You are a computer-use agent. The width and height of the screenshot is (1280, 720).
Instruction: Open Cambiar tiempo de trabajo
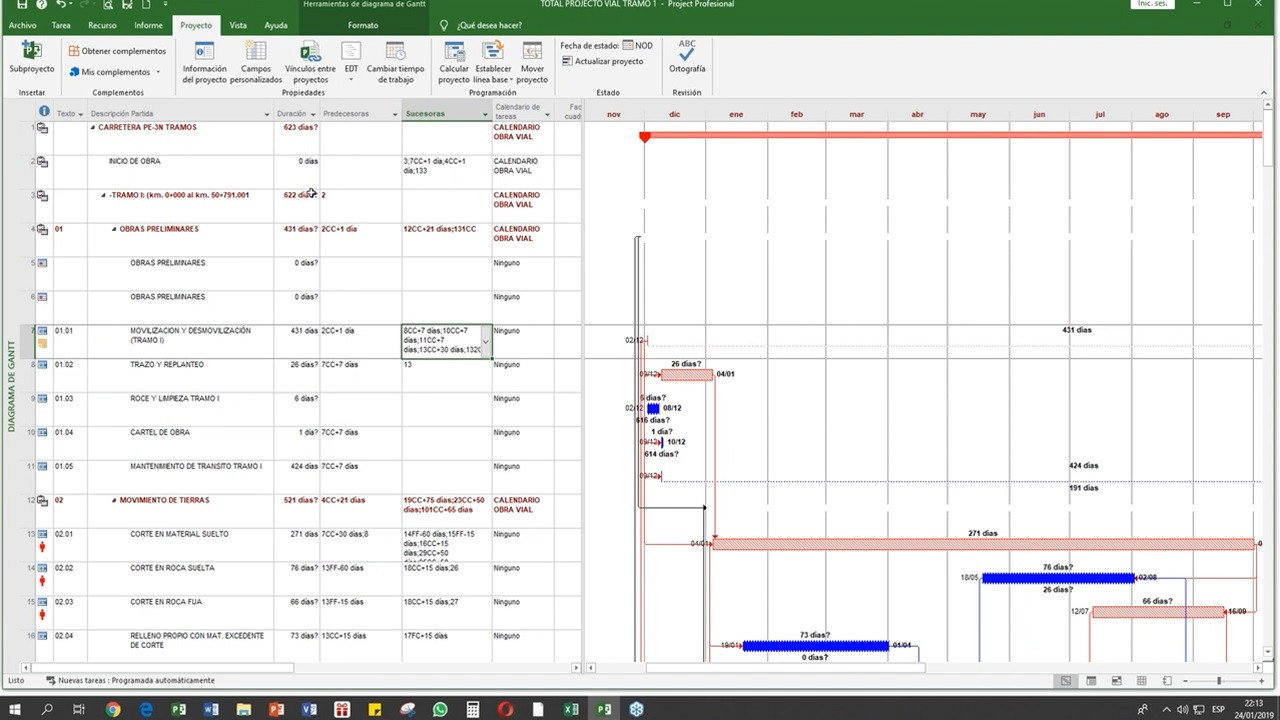395,52
